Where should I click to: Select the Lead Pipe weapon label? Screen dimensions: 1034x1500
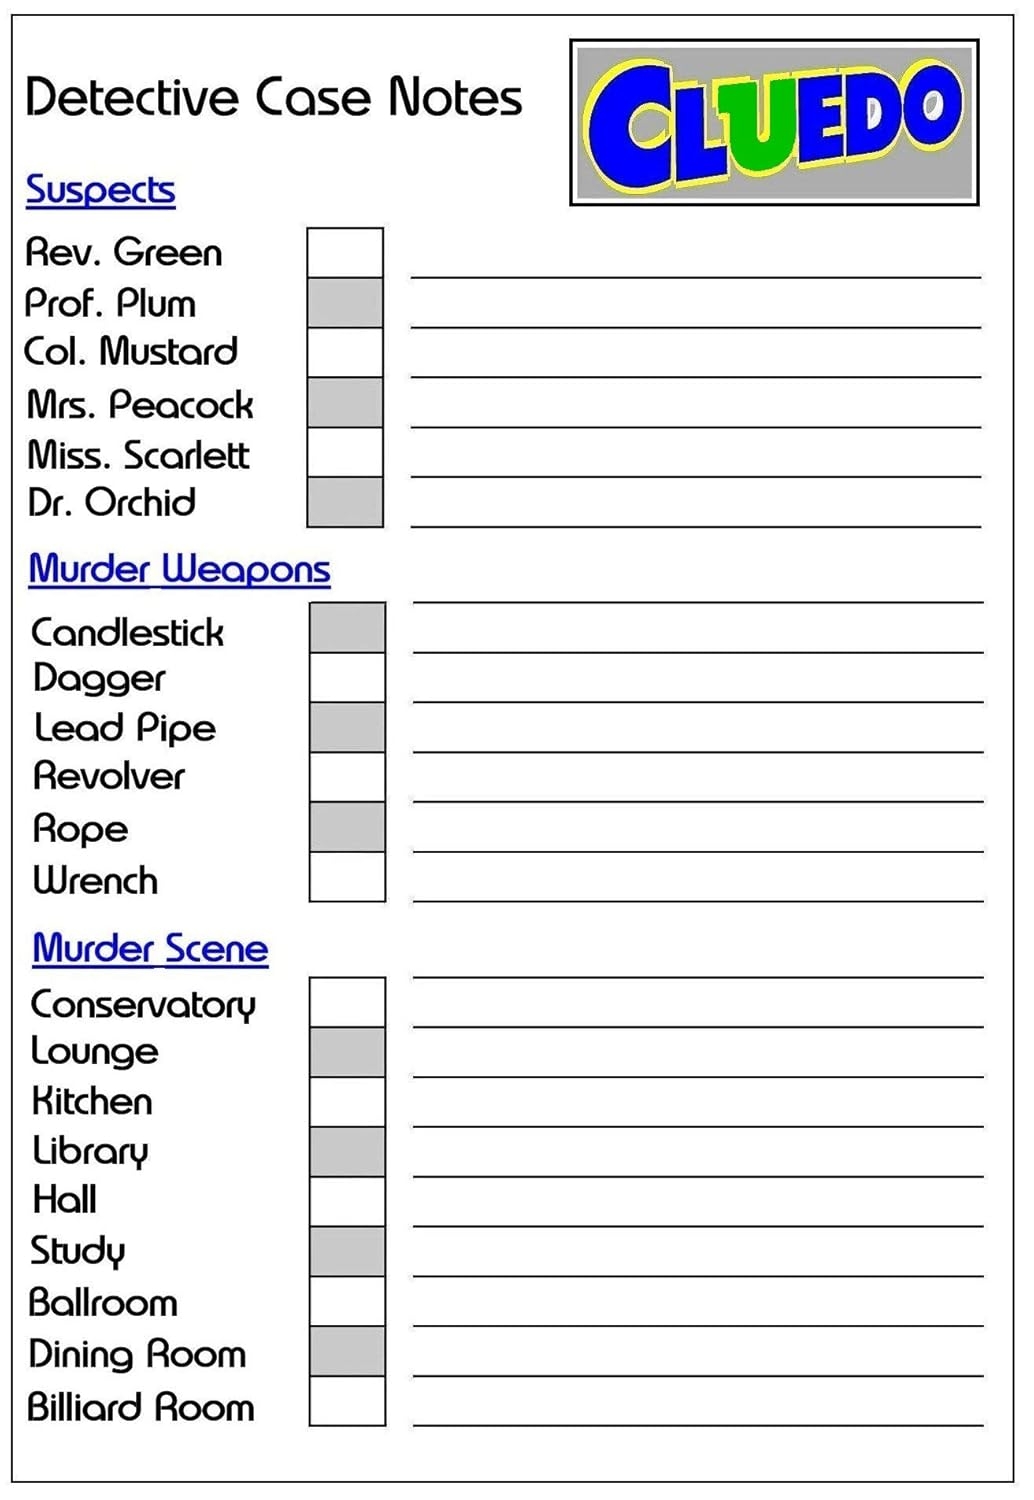(x=125, y=728)
